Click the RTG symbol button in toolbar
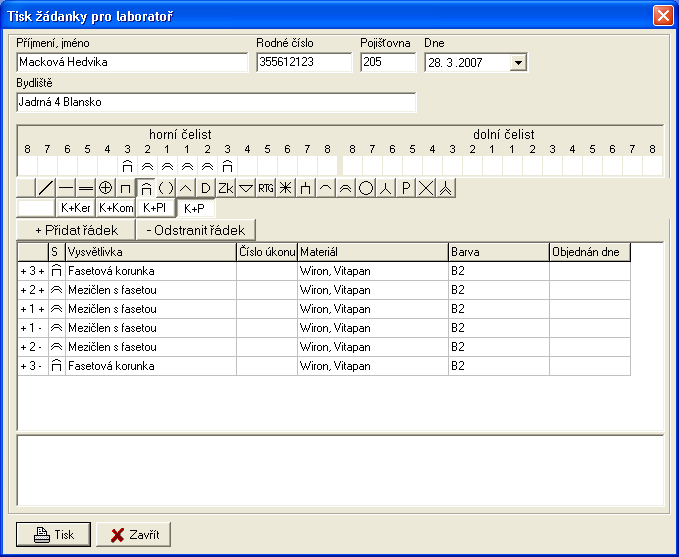The width and height of the screenshot is (679, 557). (266, 188)
